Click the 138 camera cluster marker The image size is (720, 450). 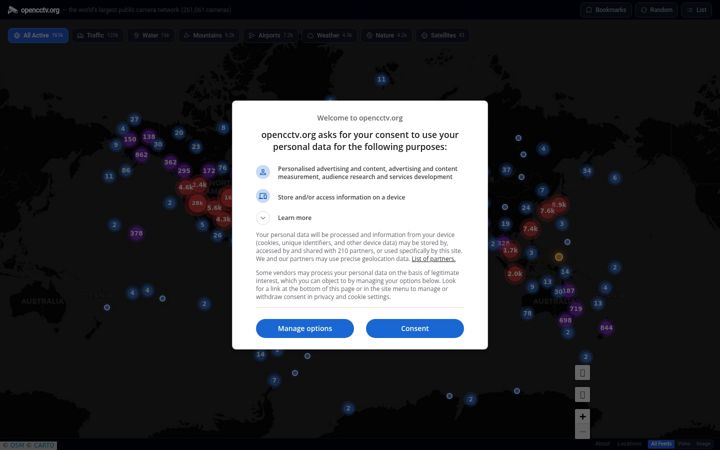click(x=149, y=136)
